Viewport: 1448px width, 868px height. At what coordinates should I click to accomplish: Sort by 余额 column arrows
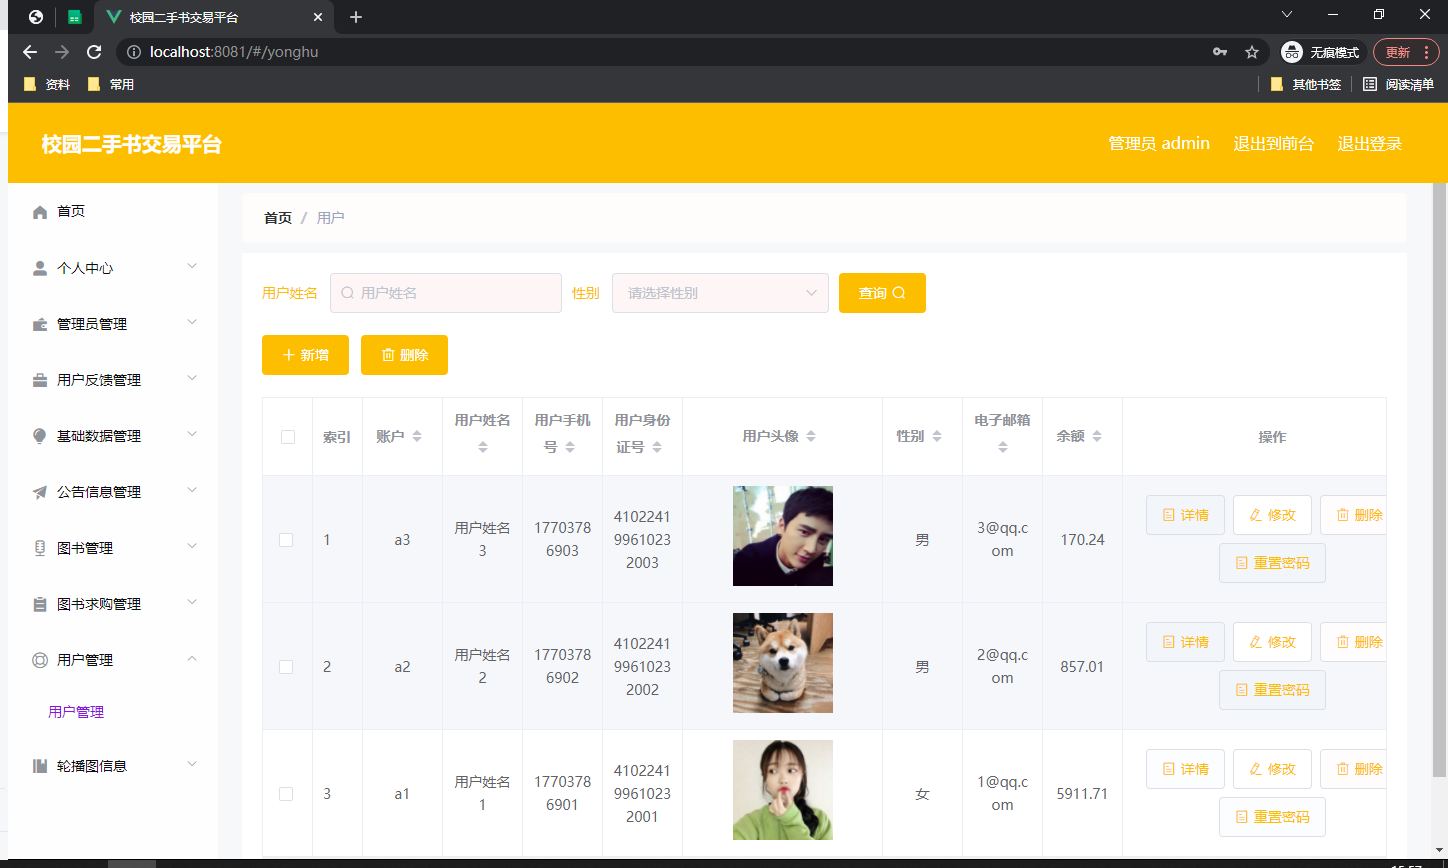pos(1097,437)
